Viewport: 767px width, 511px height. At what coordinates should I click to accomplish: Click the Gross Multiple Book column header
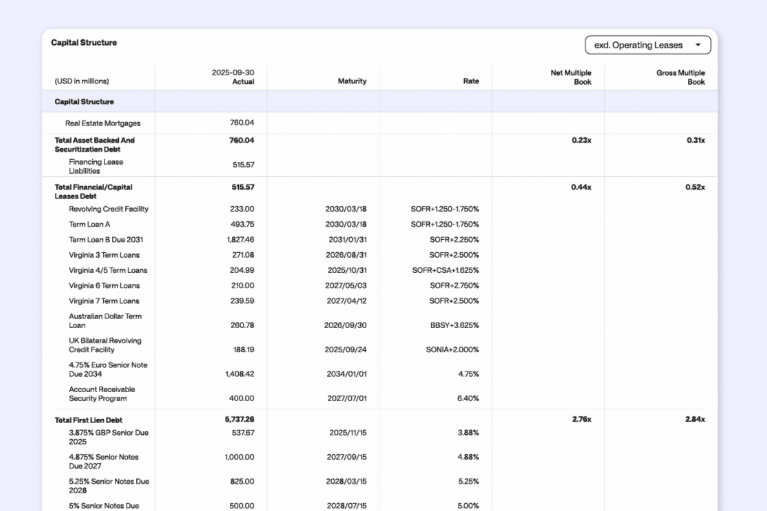click(680, 77)
